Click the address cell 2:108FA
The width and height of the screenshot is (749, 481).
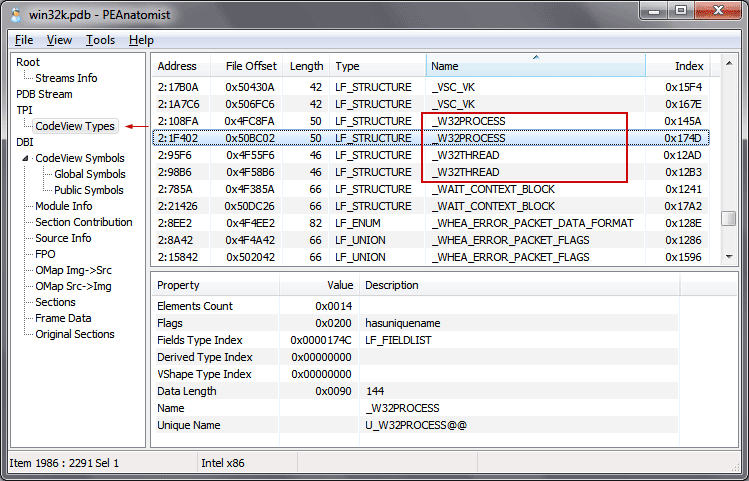pyautogui.click(x=178, y=121)
